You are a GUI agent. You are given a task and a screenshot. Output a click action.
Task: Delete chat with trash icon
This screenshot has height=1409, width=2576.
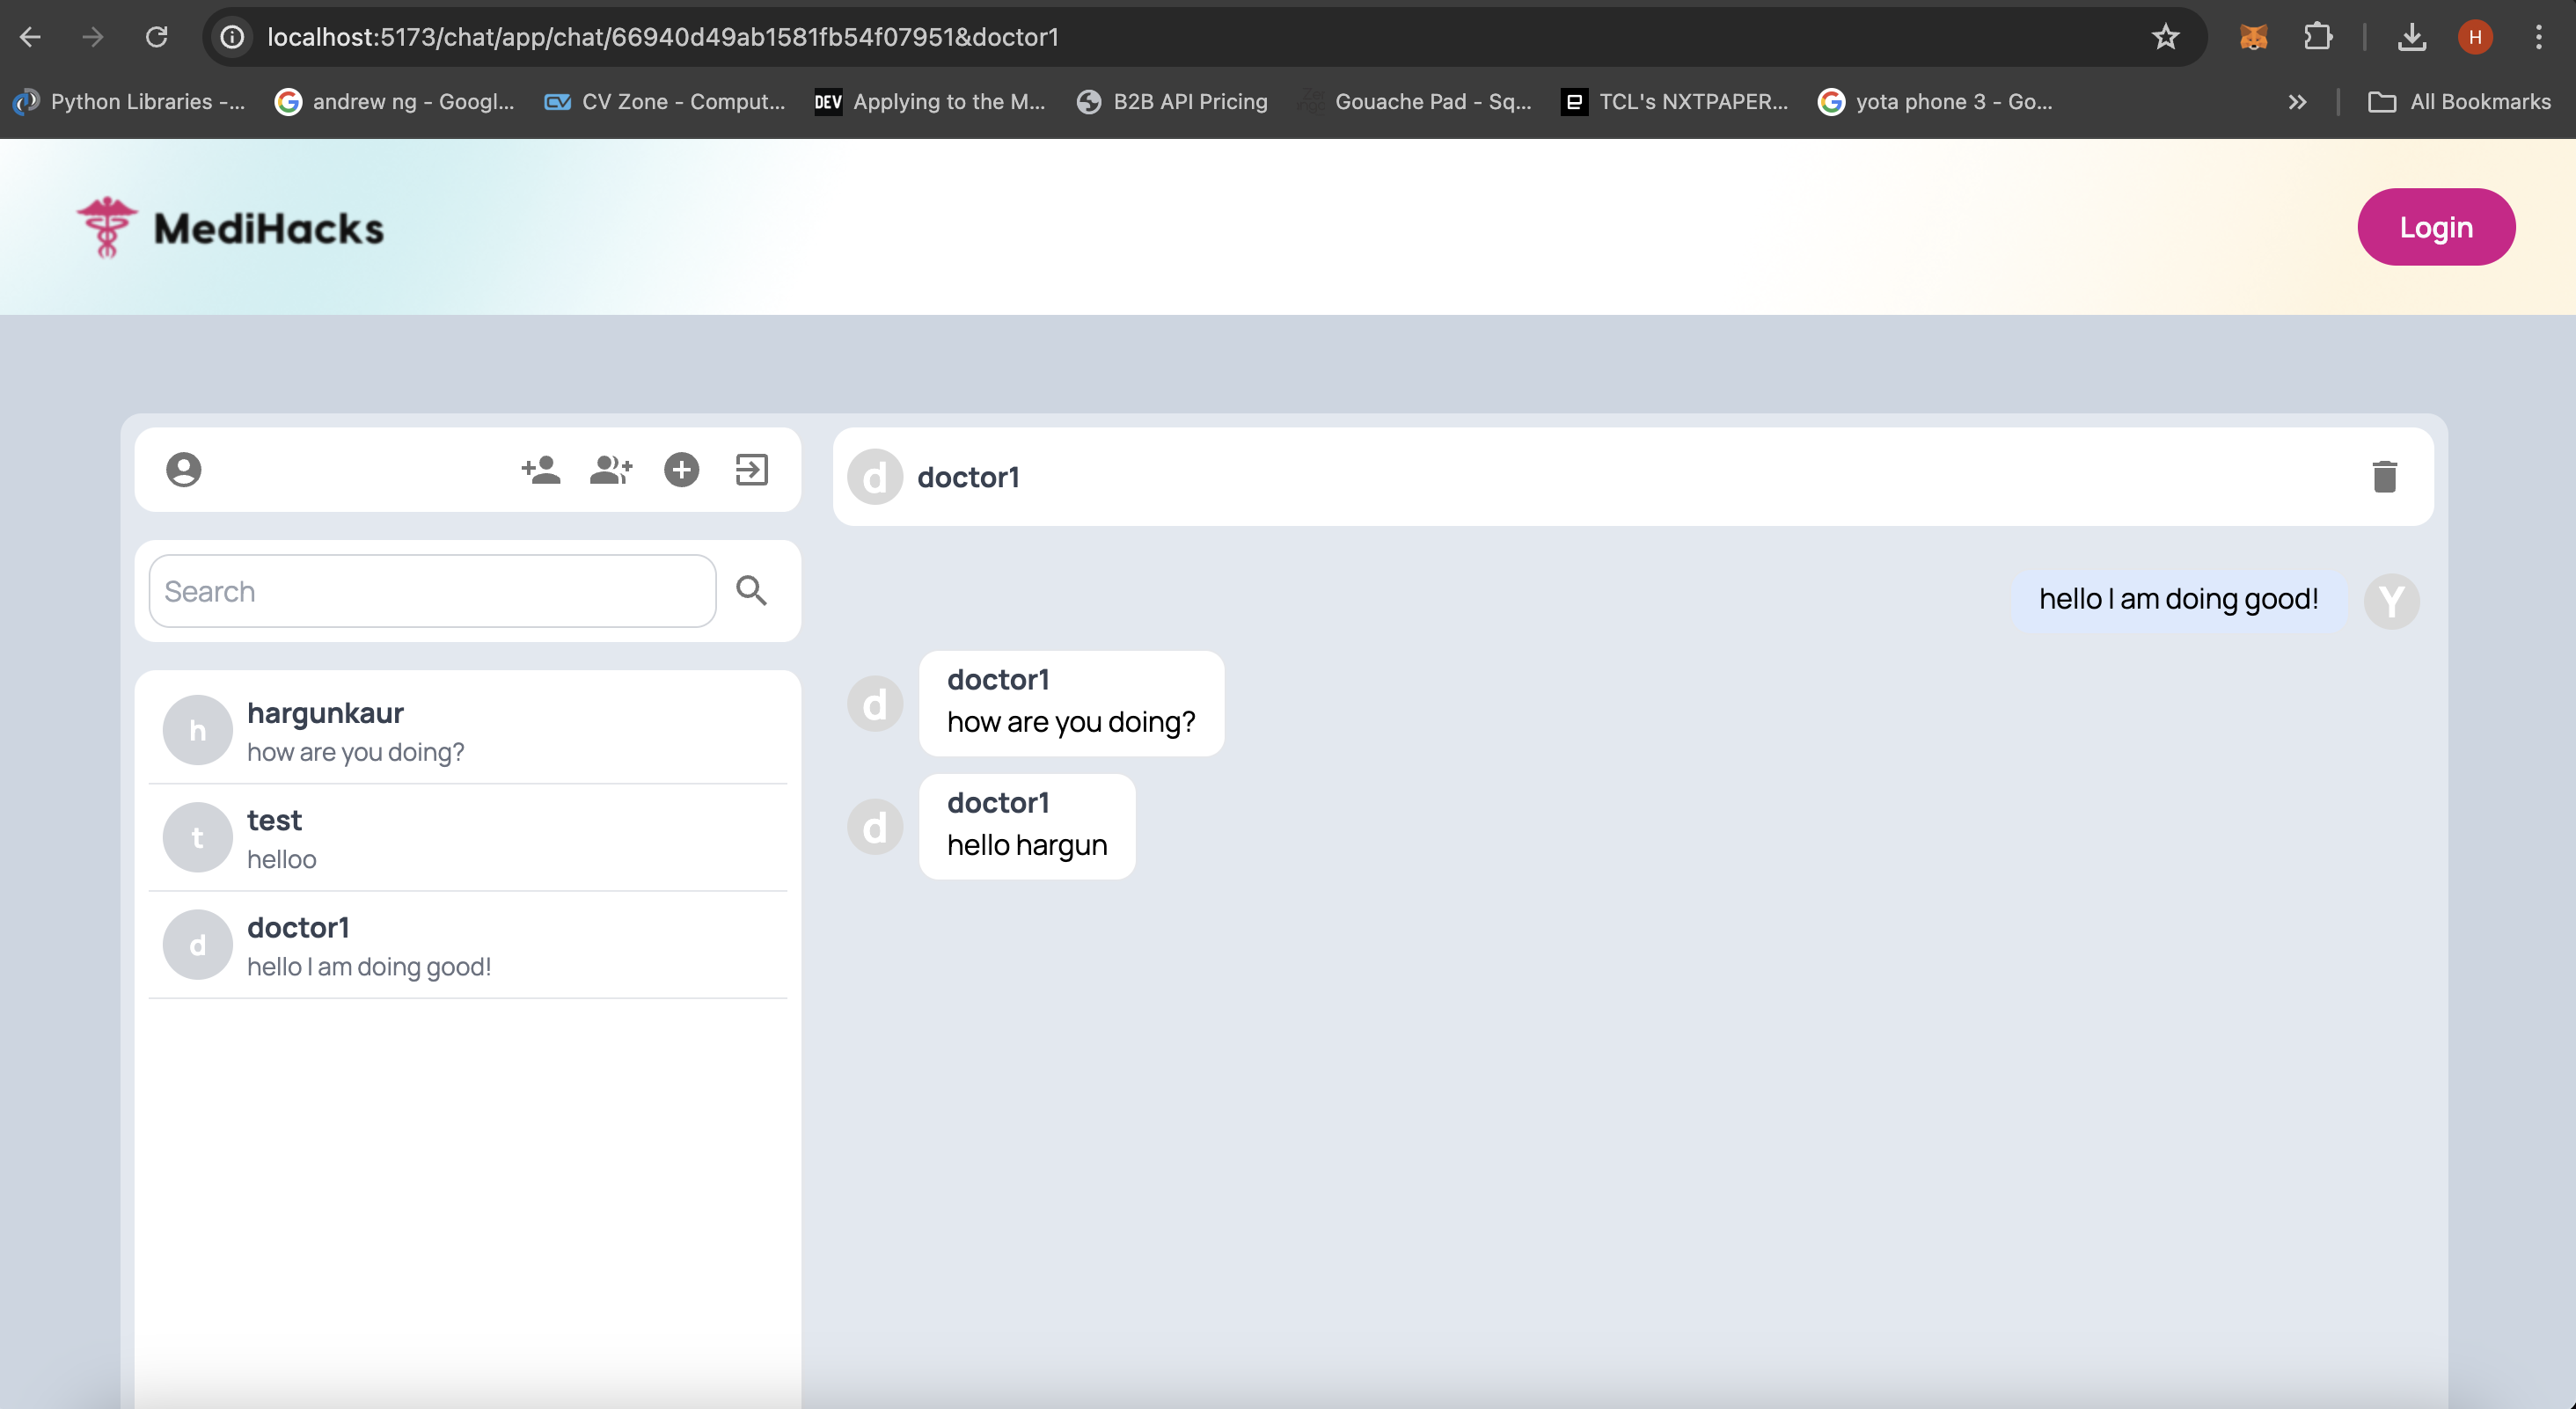click(x=2384, y=477)
